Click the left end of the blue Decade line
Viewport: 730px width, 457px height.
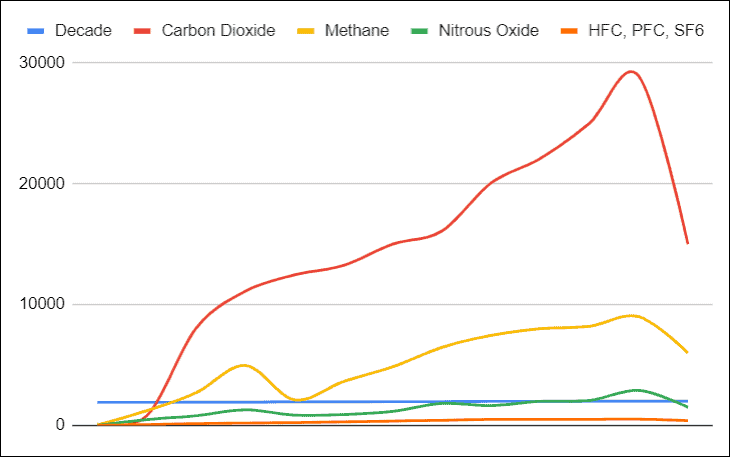pyautogui.click(x=99, y=402)
